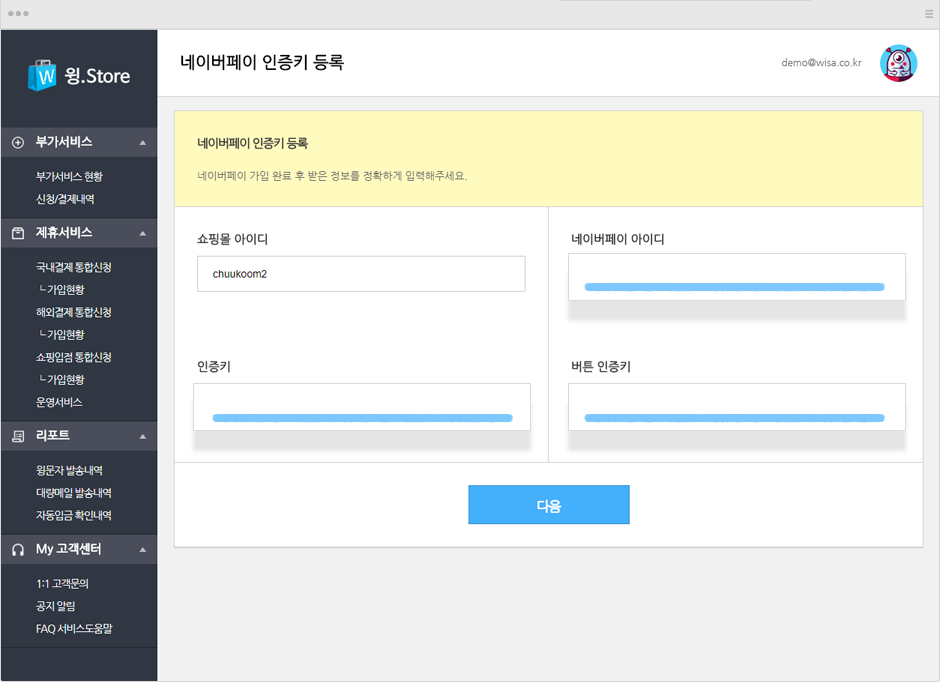
Task: Click the box icon beside 제휴서비스
Action: pos(18,233)
